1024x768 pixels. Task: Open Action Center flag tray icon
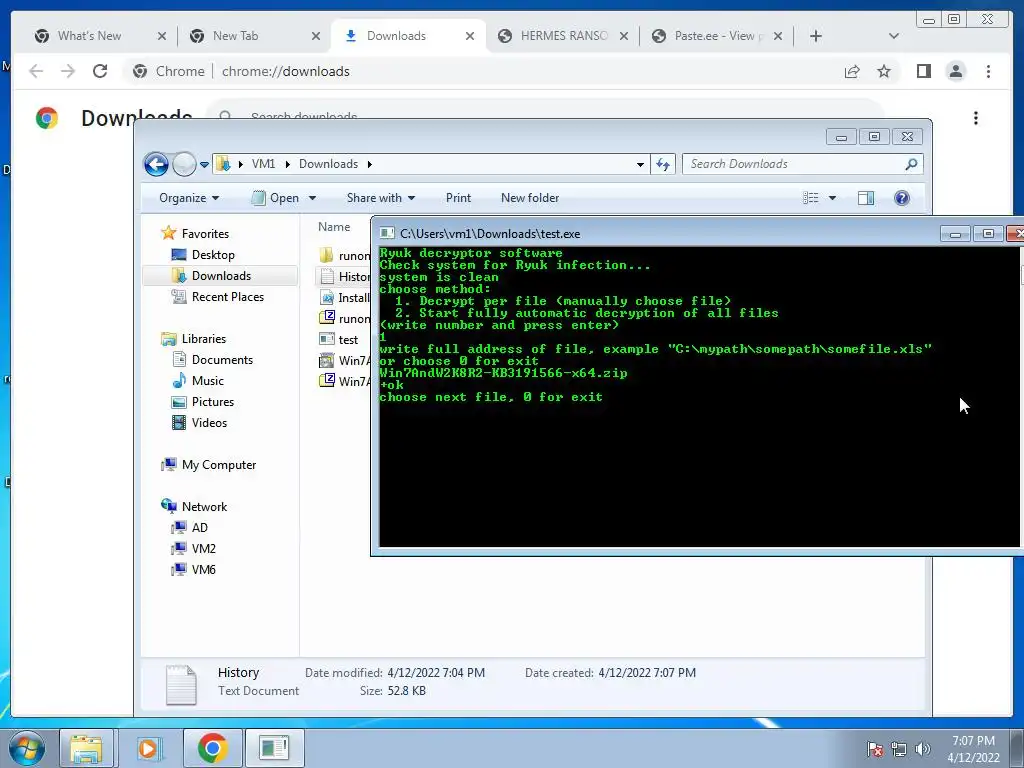click(x=875, y=749)
